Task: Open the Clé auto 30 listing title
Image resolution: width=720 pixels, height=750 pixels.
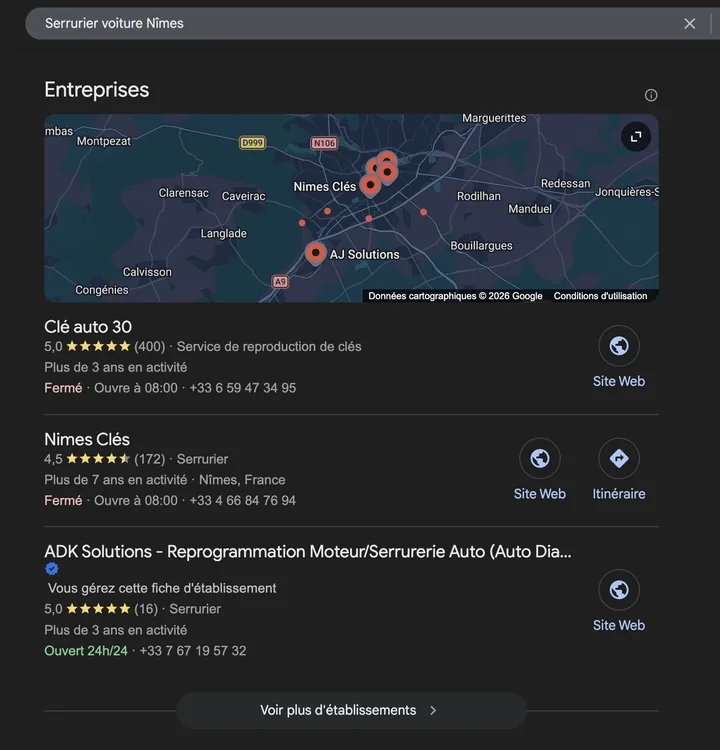Action: pos(88,327)
